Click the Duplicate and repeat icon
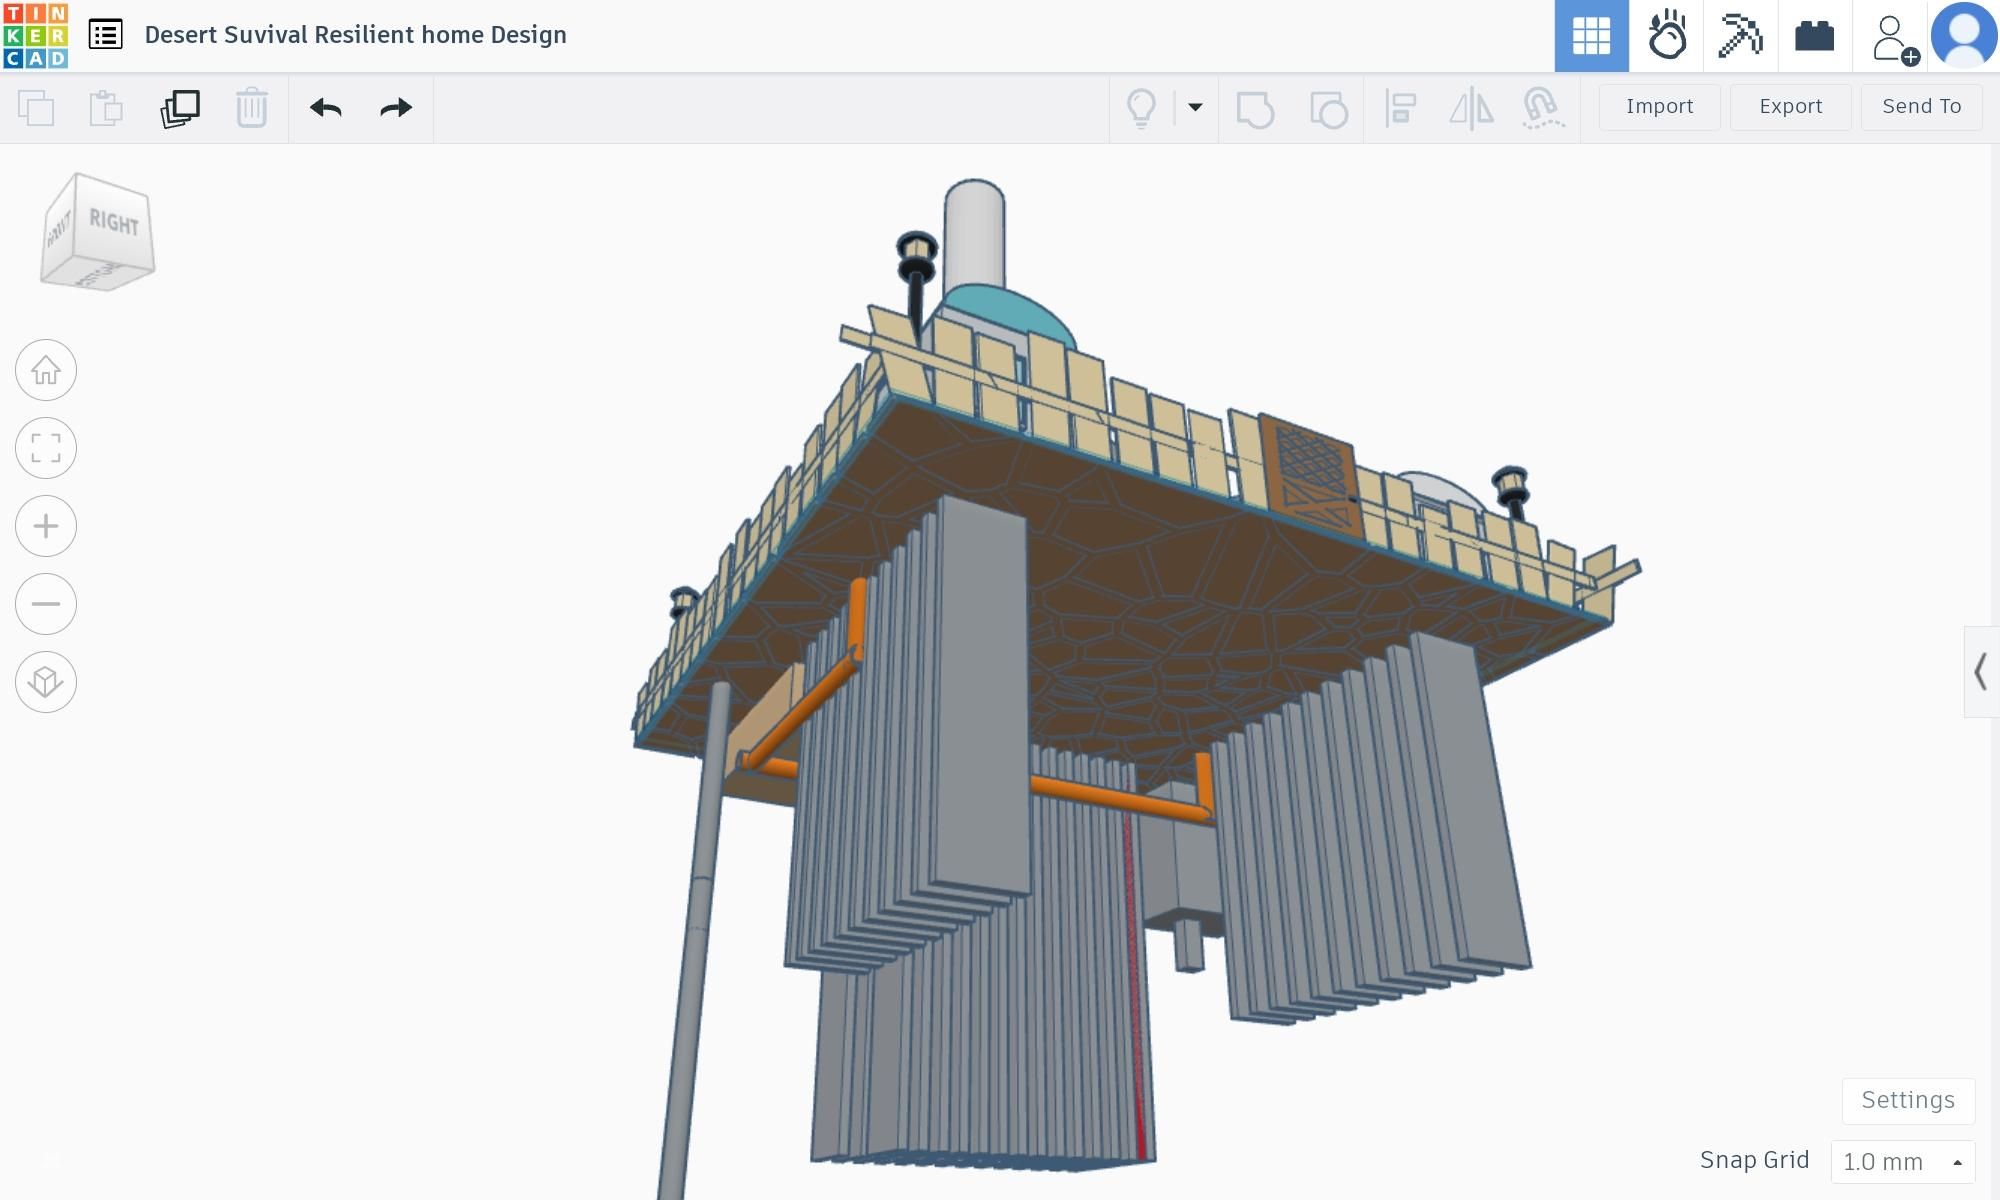2000x1200 pixels. point(180,108)
